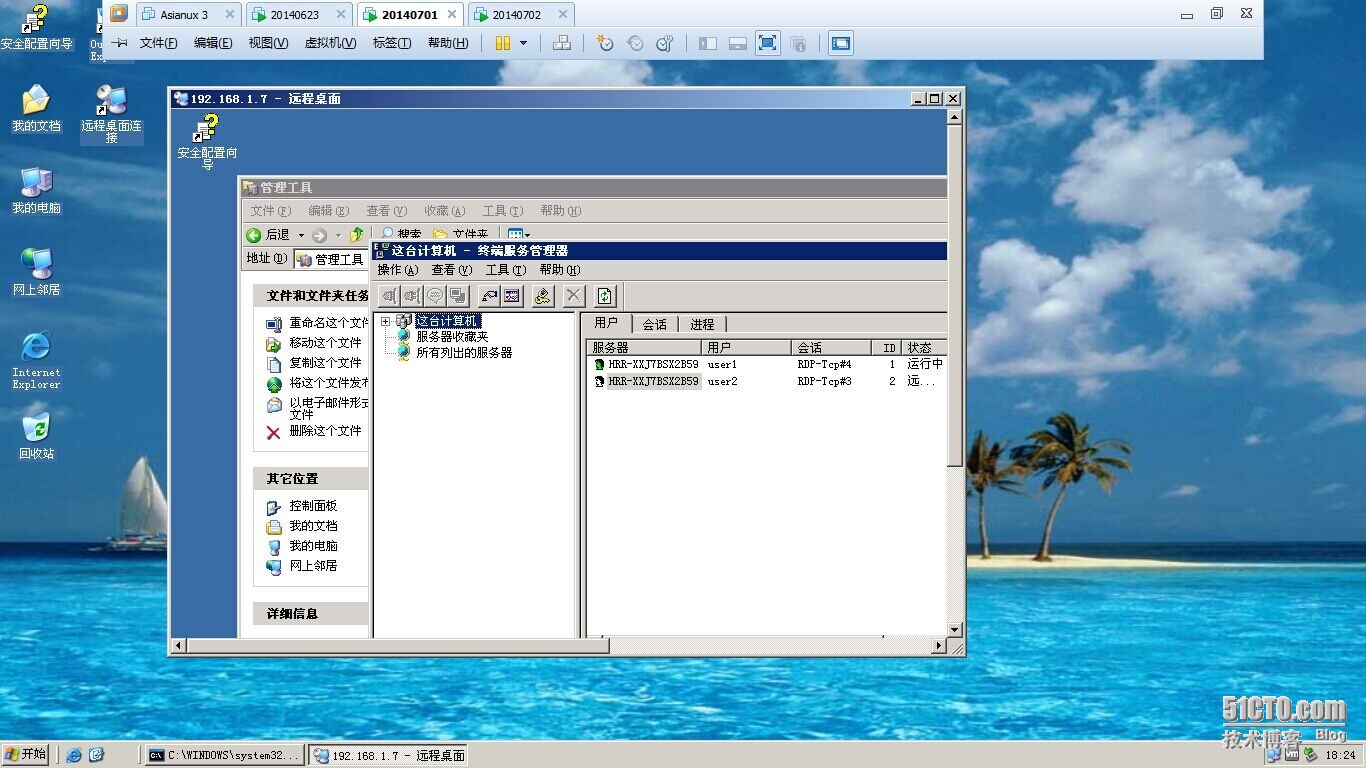The width and height of the screenshot is (1366, 768).
Task: Open the VMware 帮助(H) menu
Action: click(x=447, y=43)
